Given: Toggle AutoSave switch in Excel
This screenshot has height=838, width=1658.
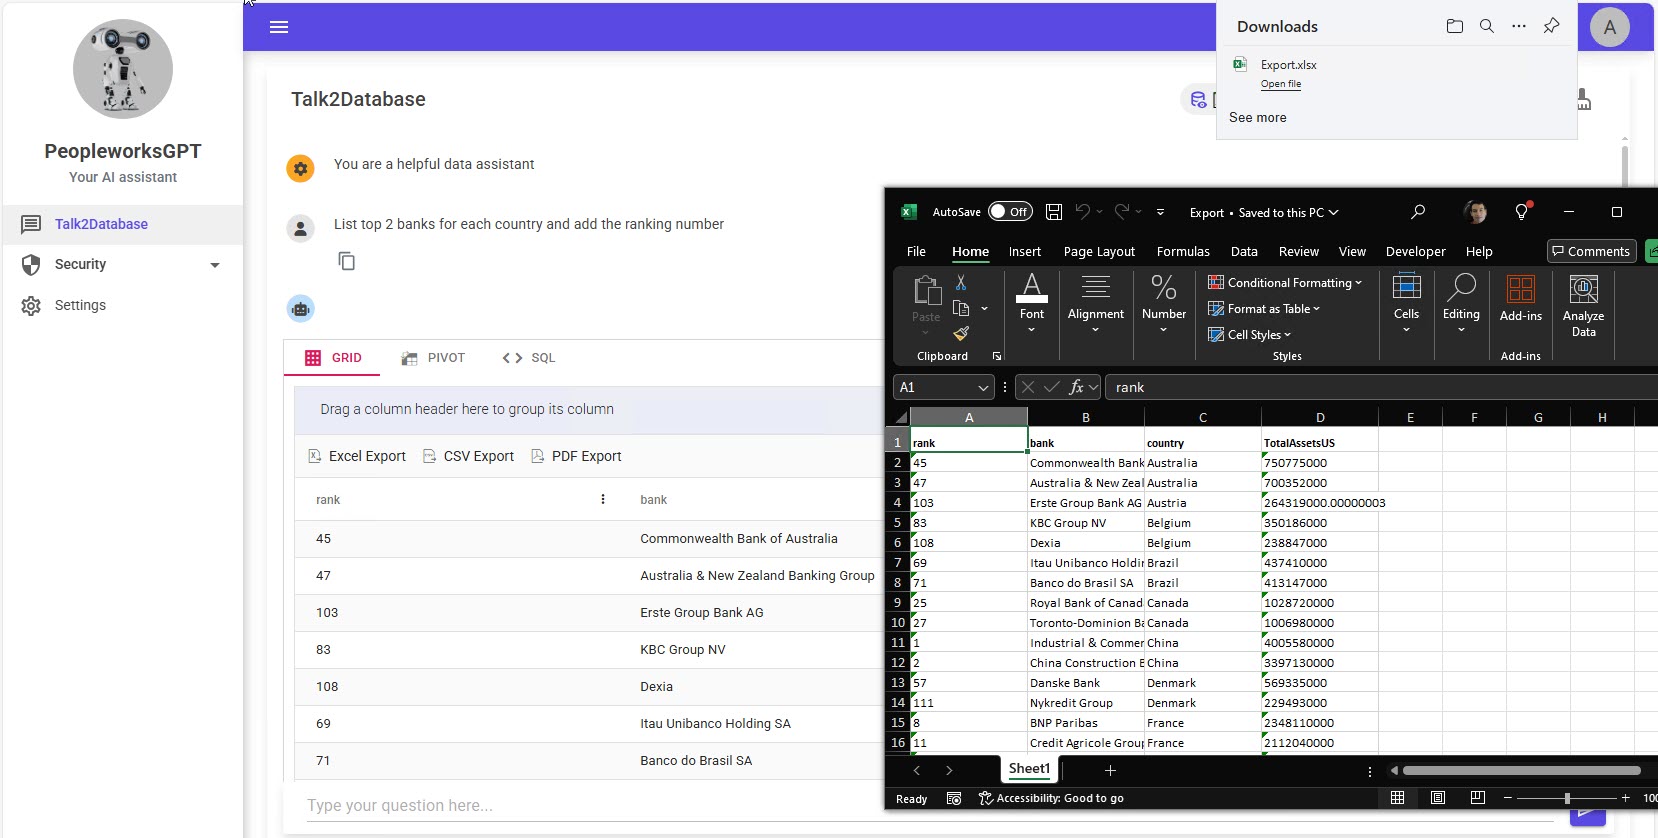Looking at the screenshot, I should tap(1010, 211).
